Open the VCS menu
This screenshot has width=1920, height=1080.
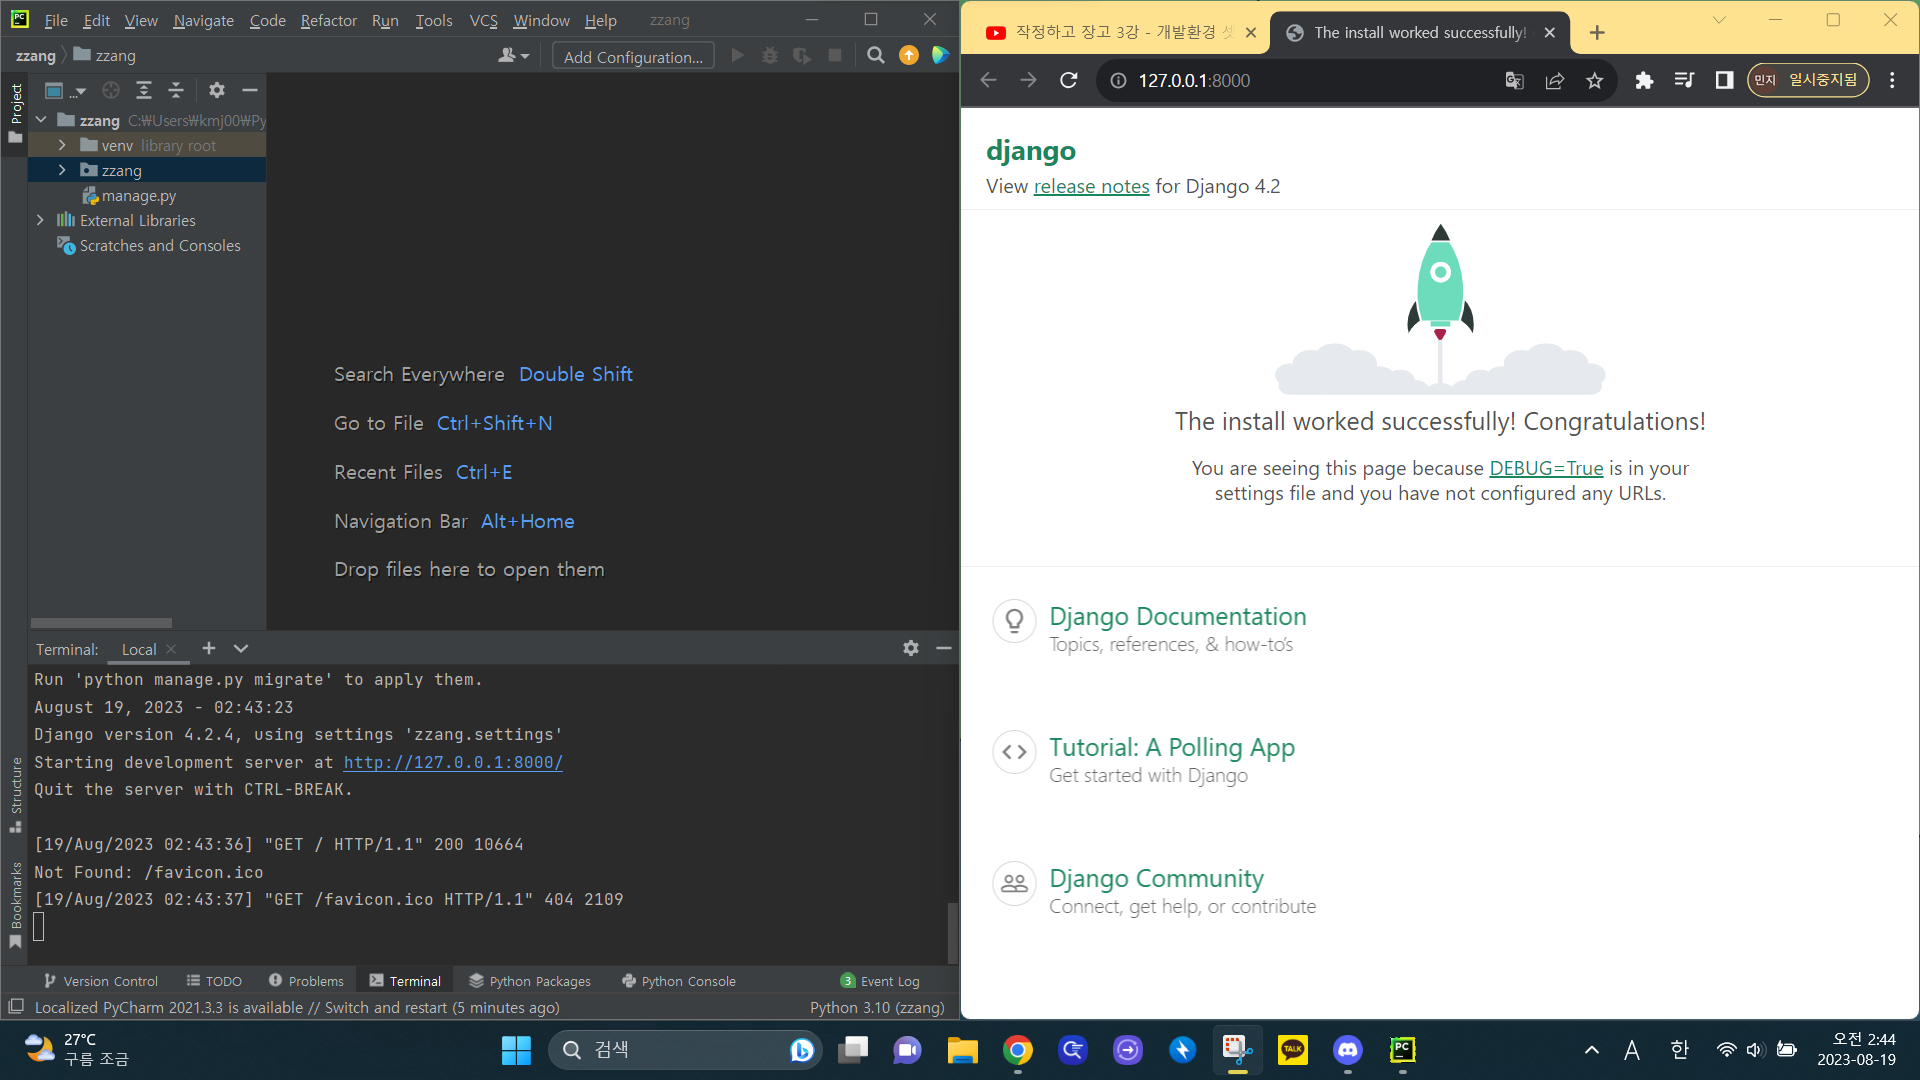tap(483, 20)
